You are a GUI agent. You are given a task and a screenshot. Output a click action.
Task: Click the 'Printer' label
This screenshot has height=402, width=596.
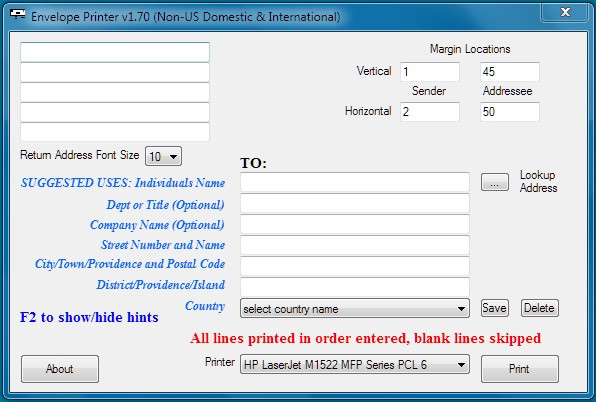click(x=220, y=362)
